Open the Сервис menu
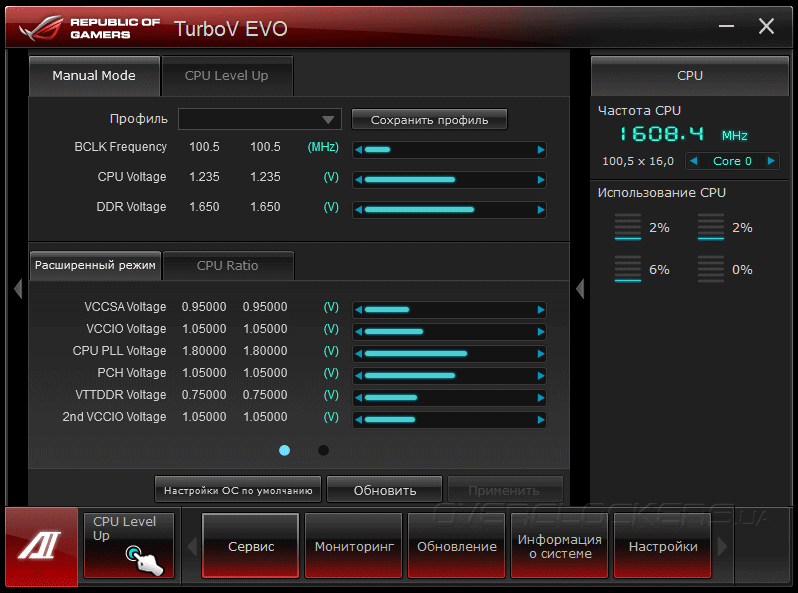The height and width of the screenshot is (593, 798). click(250, 546)
